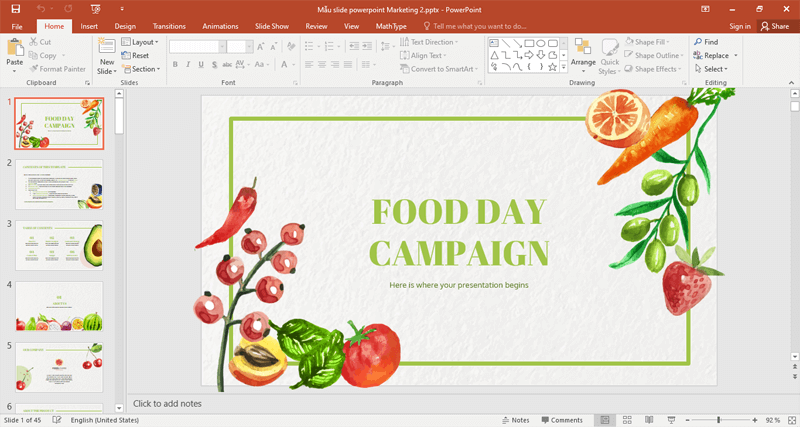Click the Redo icon in Quick Access Toolbar
This screenshot has height=427, width=800.
click(68, 9)
